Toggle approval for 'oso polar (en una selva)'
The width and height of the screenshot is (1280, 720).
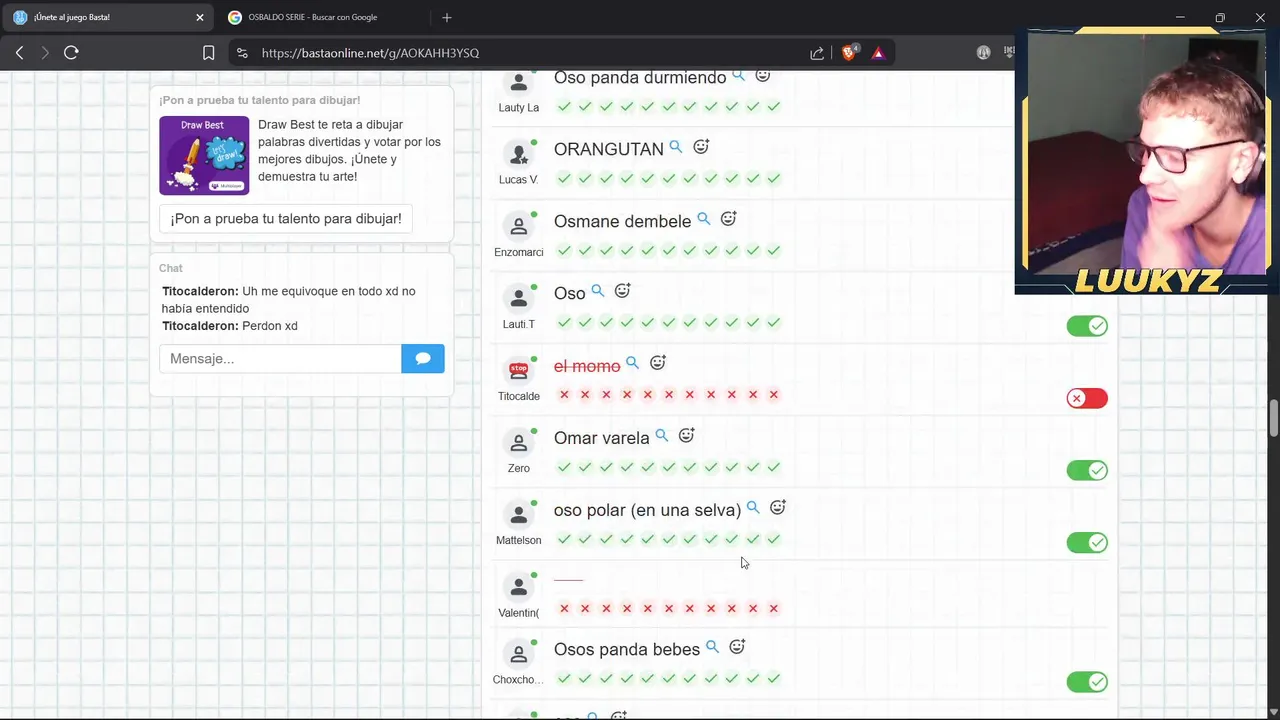[1087, 543]
